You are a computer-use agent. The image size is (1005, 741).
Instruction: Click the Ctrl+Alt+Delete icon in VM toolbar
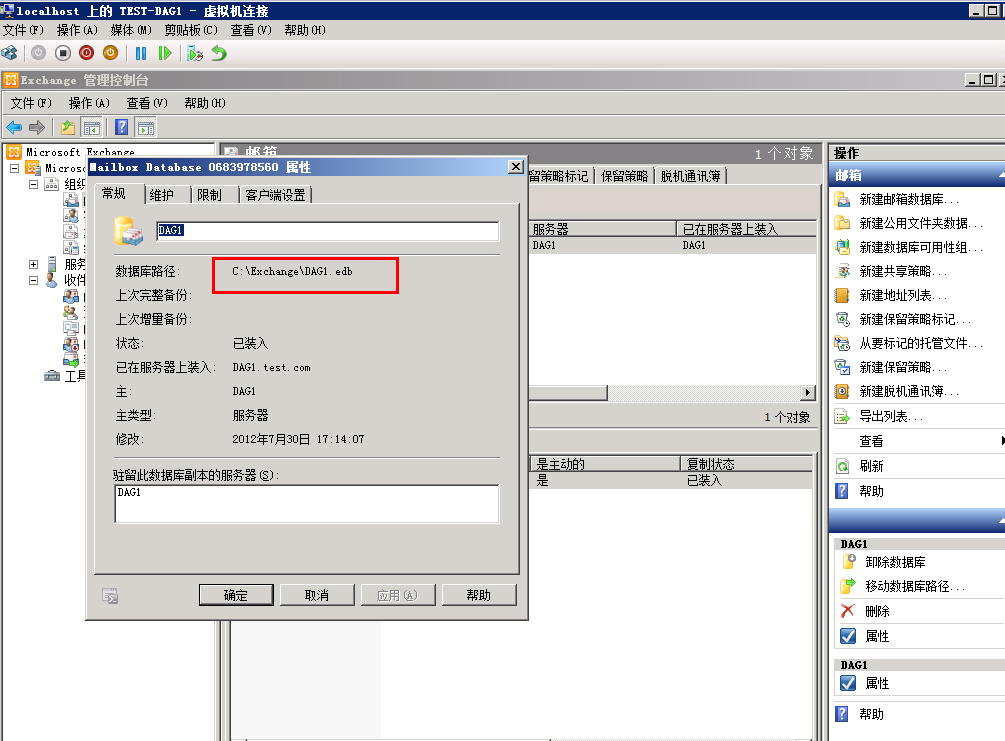click(x=10, y=53)
